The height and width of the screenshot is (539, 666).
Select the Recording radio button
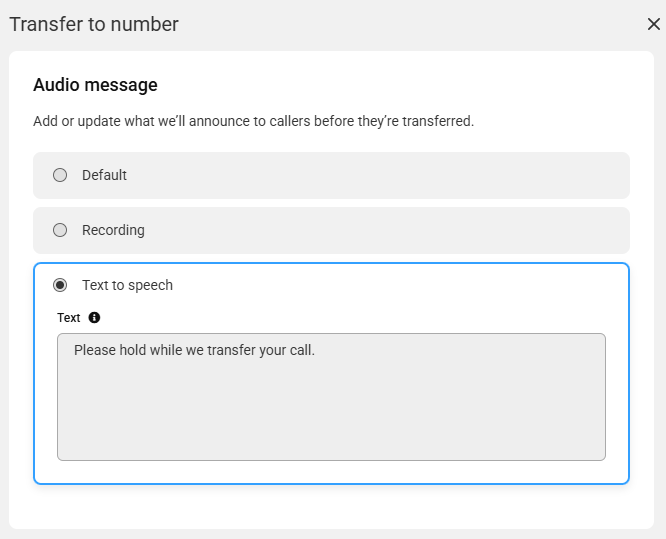pyautogui.click(x=60, y=230)
